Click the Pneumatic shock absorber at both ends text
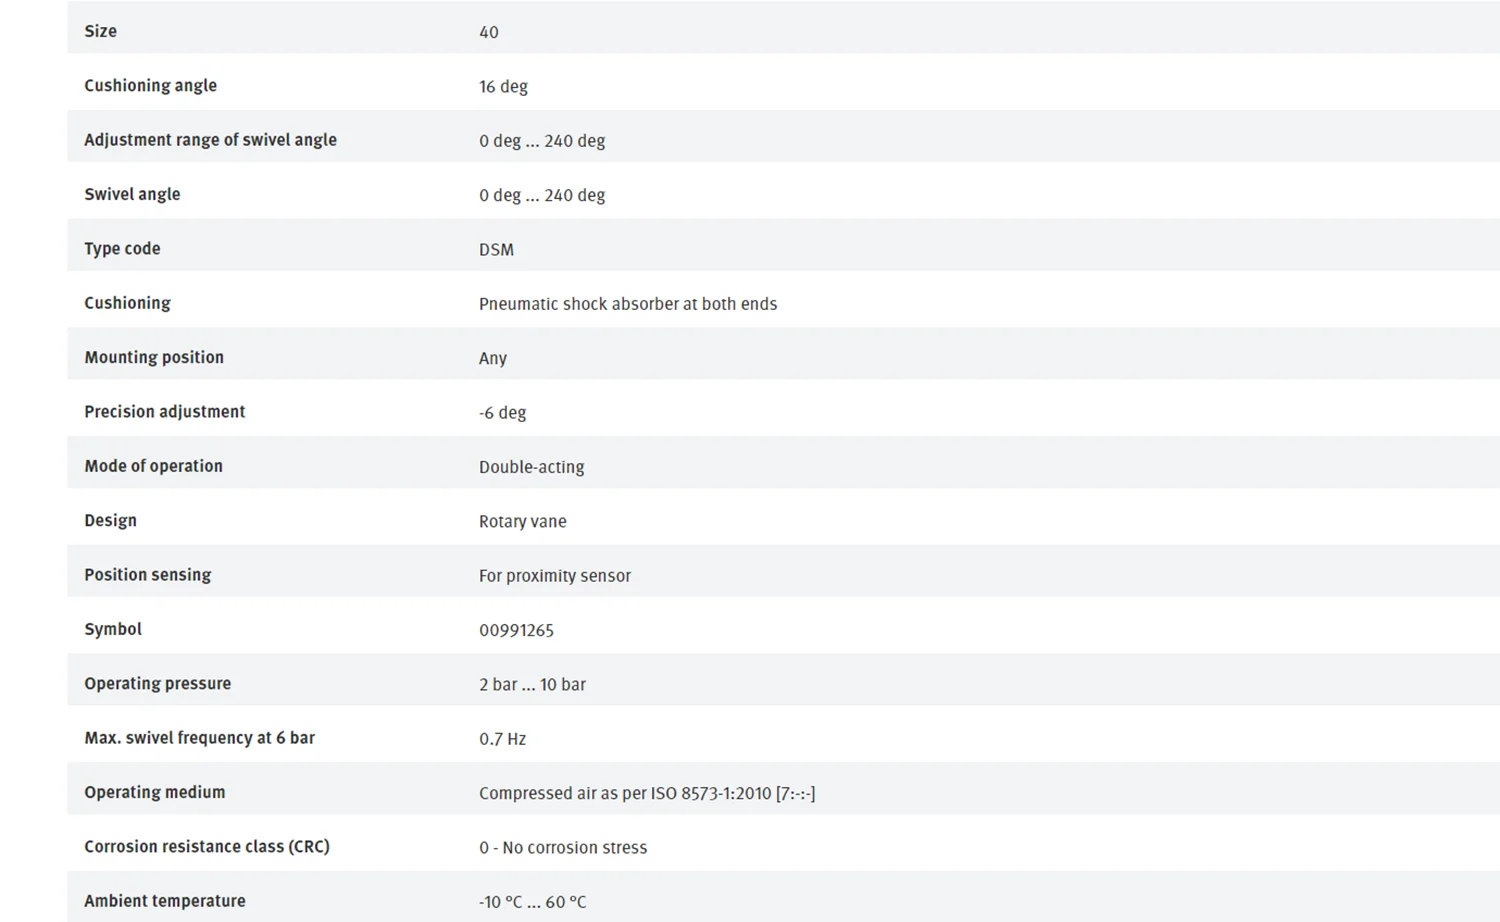The image size is (1500, 922). tap(628, 304)
